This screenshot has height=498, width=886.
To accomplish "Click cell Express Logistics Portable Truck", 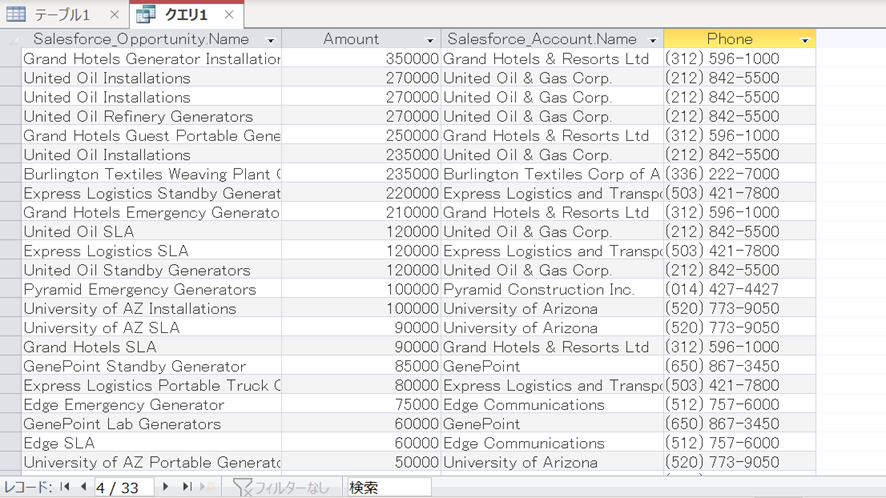I will tap(151, 386).
